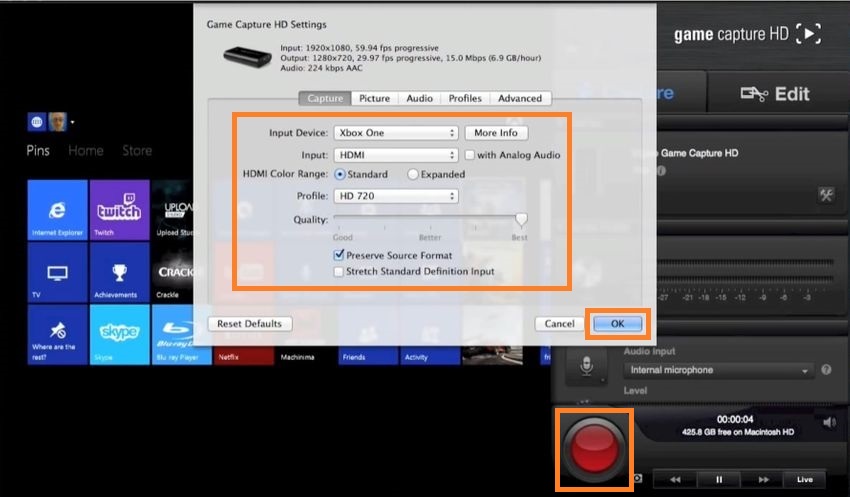Click the game capture HD logo icon

(x=808, y=34)
